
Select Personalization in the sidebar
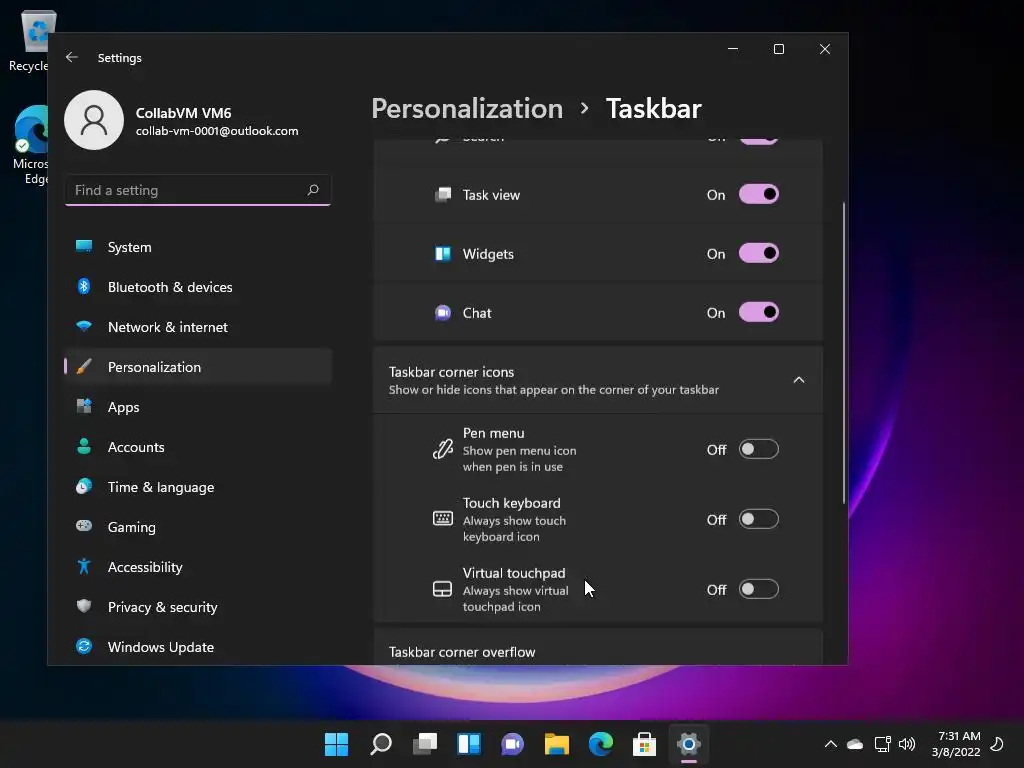click(x=199, y=367)
